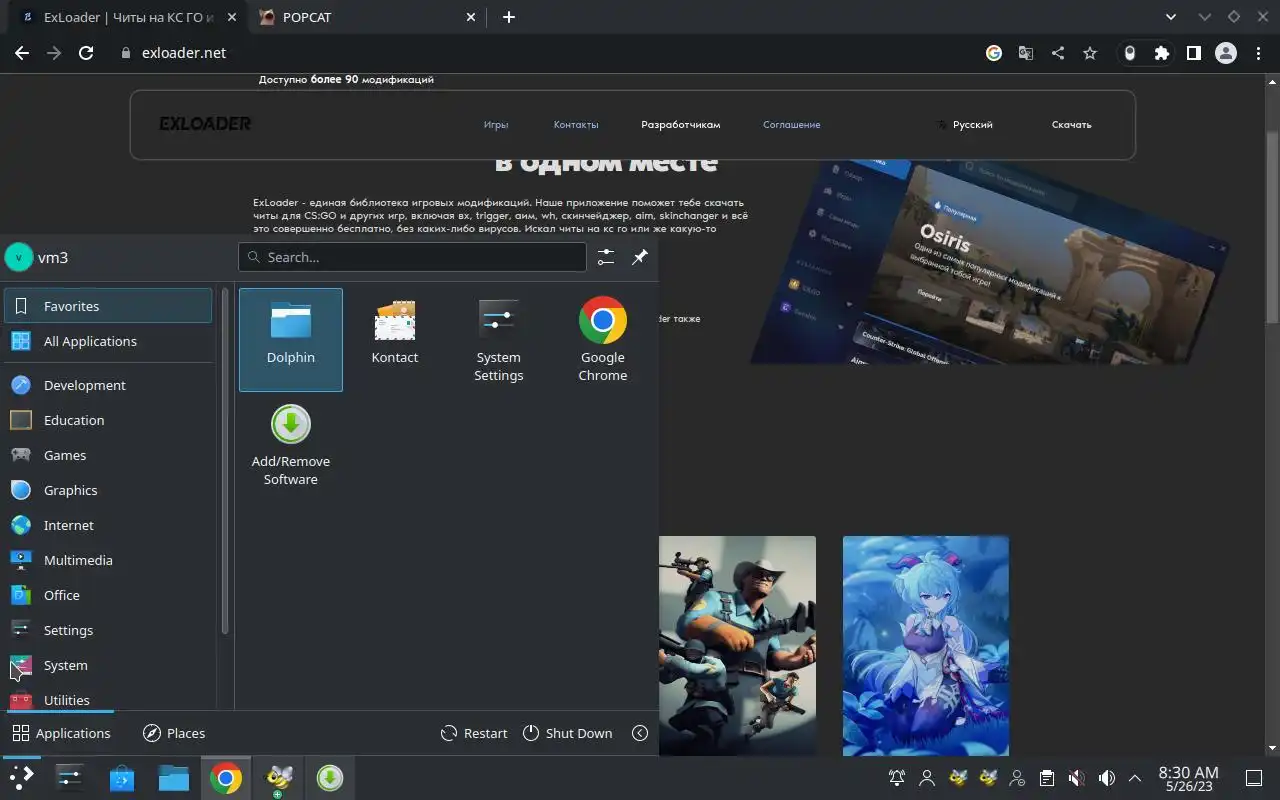Switch to the Places tab in launcher
Screen dimensions: 1280x800
pos(174,733)
